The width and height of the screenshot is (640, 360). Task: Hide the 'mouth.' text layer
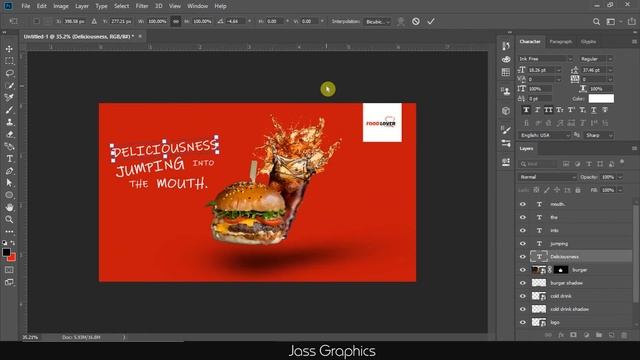523,204
